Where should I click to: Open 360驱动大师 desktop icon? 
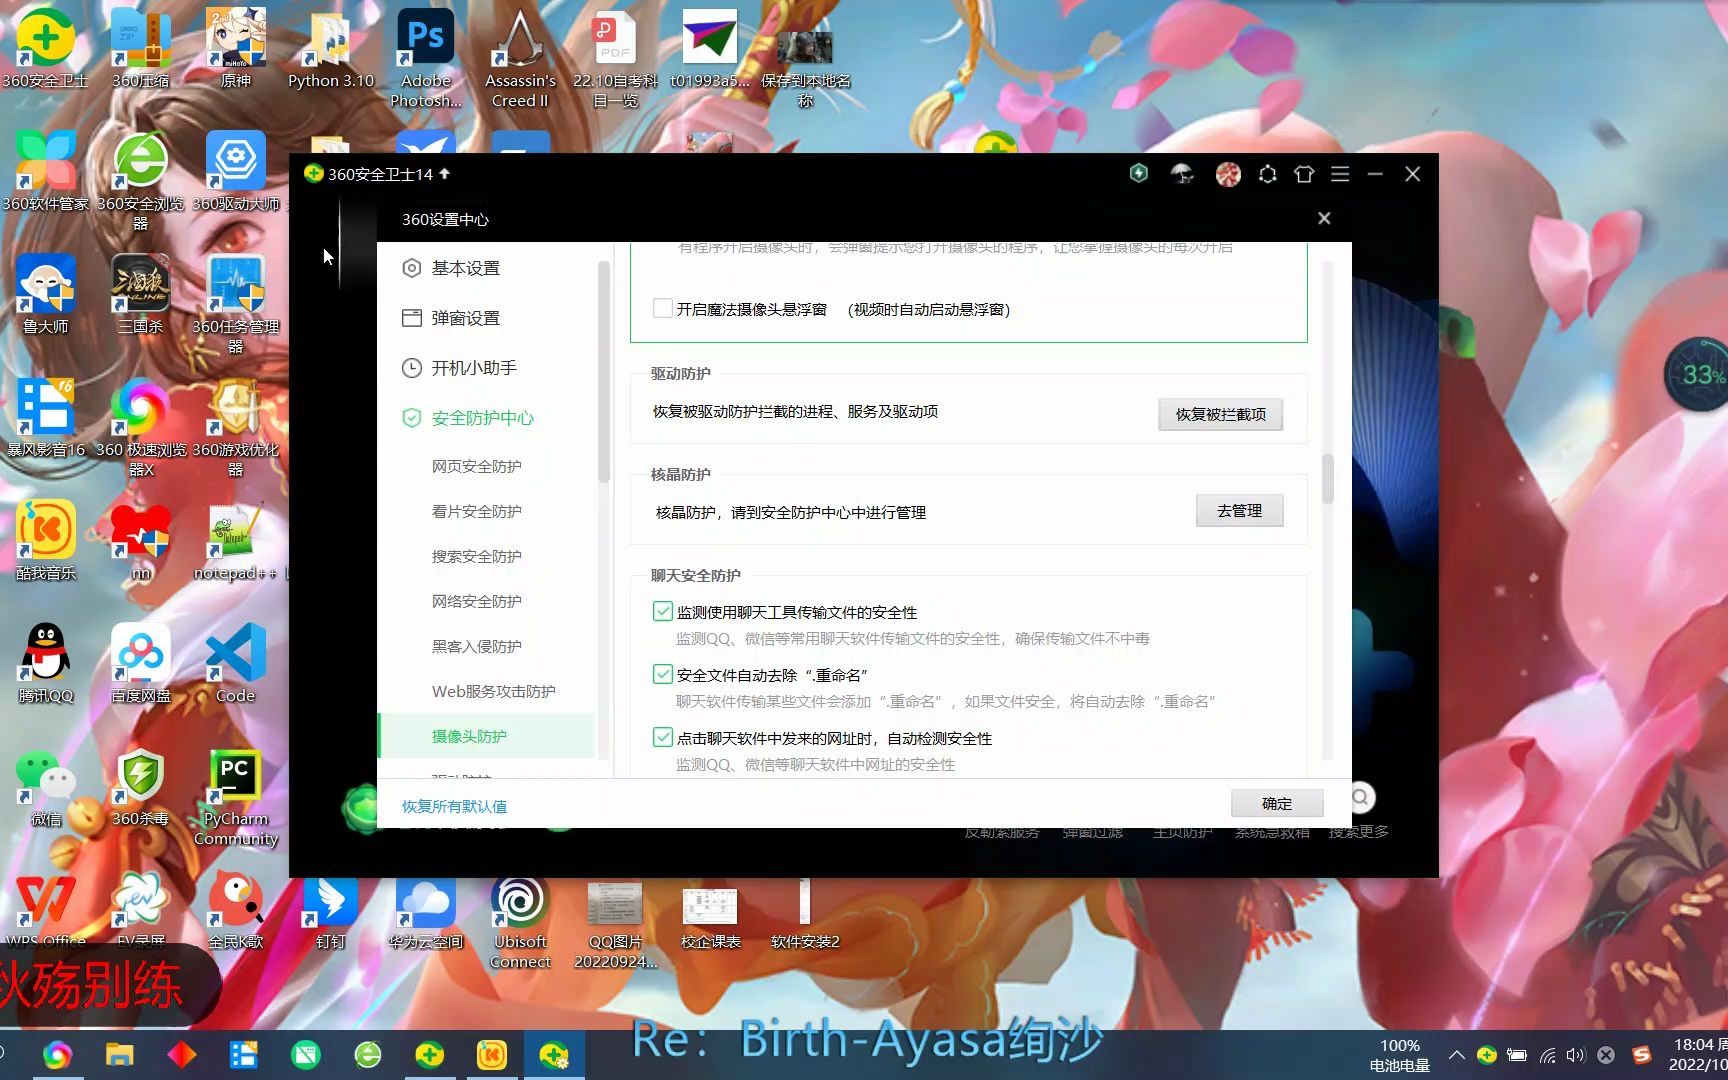coord(236,171)
